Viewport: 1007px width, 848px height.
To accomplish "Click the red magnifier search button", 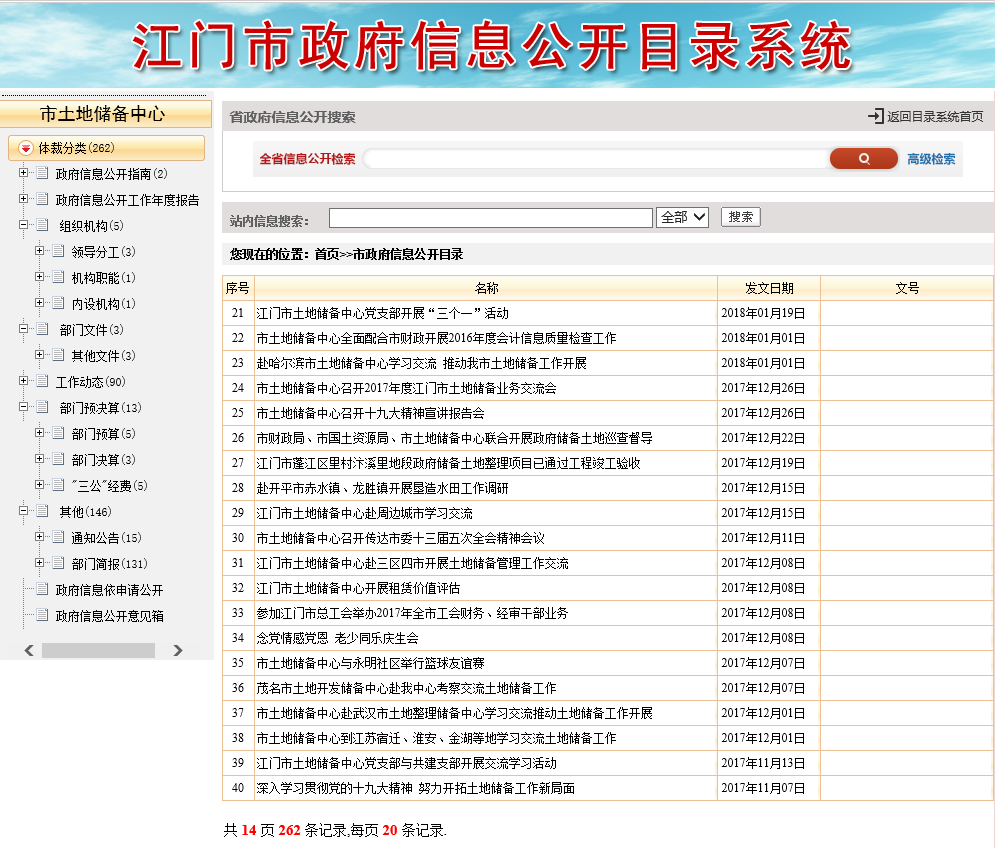I will click(863, 158).
